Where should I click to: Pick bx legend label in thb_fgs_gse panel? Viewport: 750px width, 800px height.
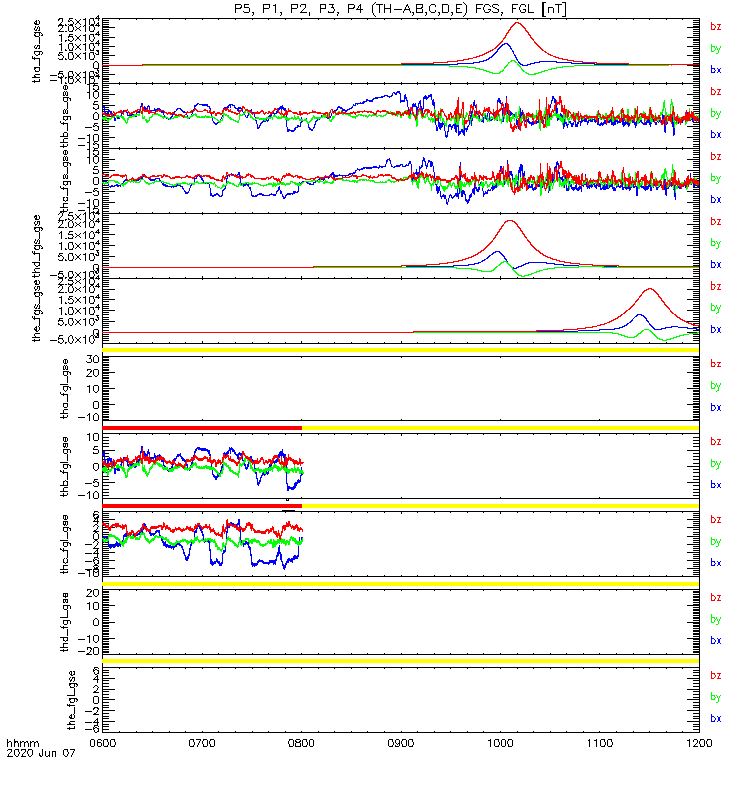(716, 135)
